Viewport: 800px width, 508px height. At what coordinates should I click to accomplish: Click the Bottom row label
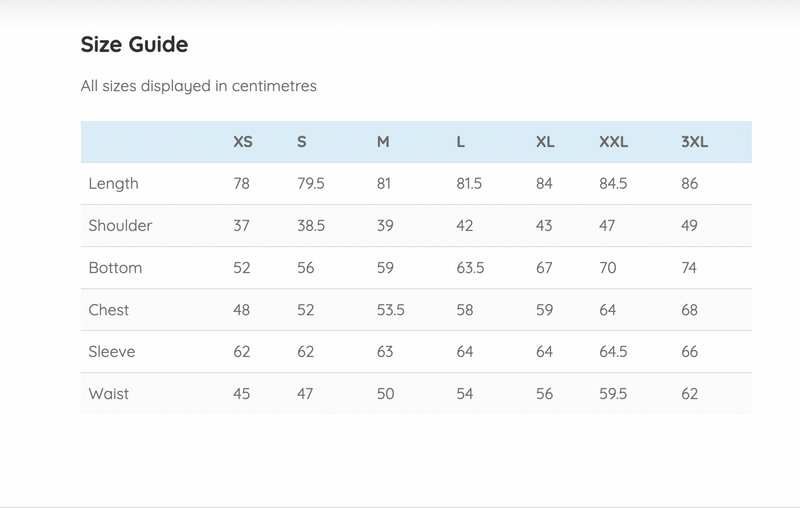115,268
